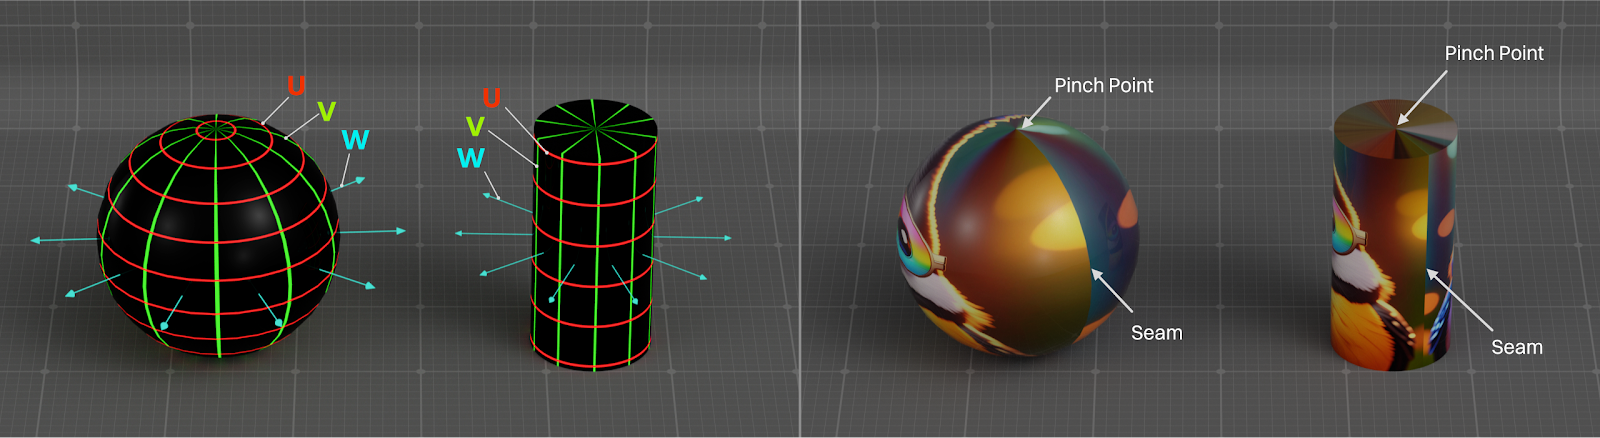Click the red U label beside the sphere

pos(296,86)
